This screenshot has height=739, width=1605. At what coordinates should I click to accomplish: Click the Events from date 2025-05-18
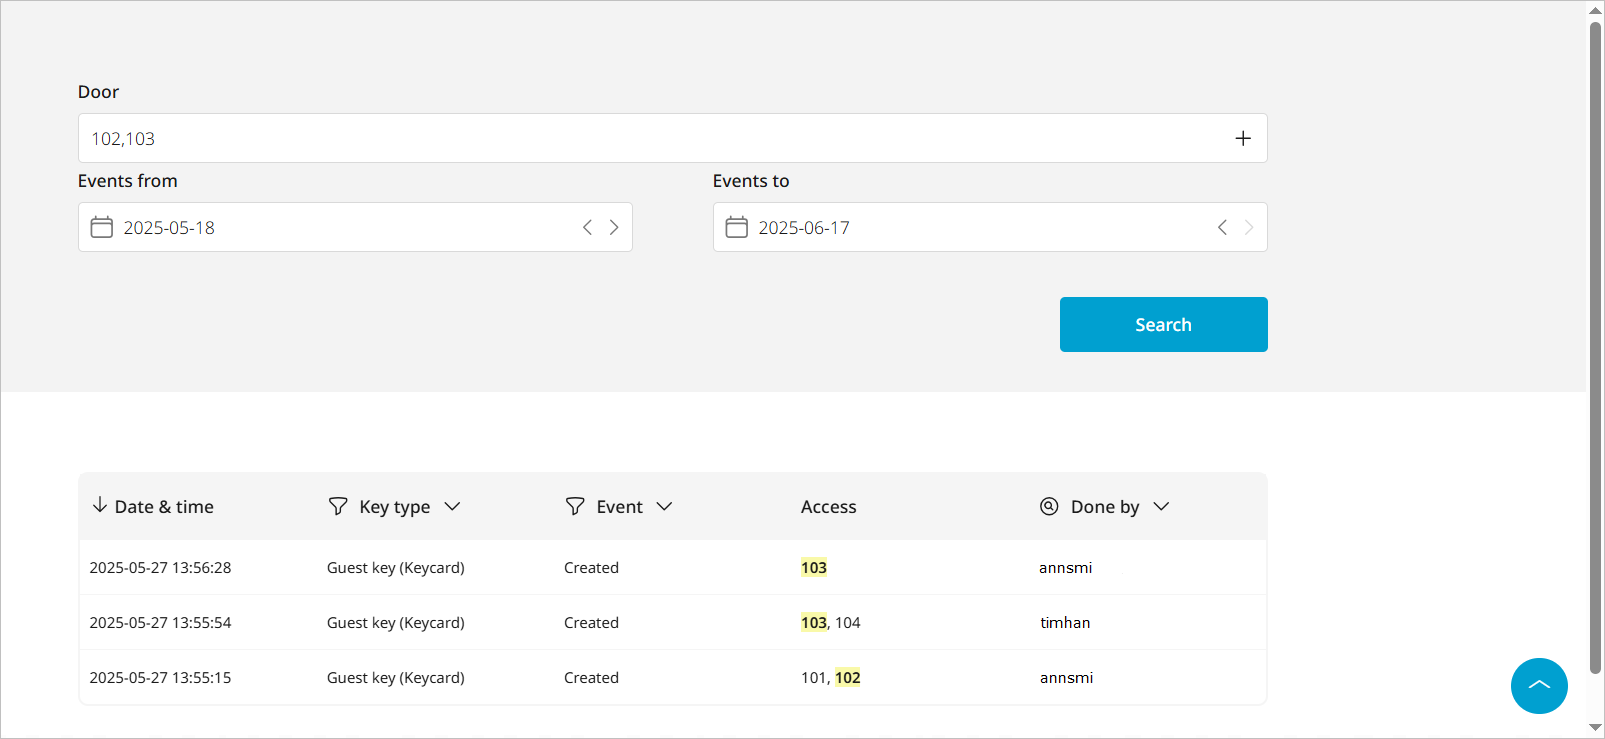point(169,228)
